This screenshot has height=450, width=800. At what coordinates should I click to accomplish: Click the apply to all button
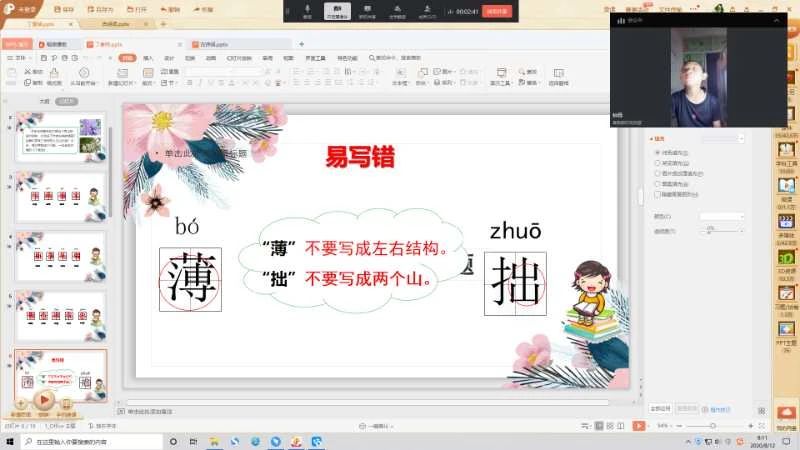[x=659, y=408]
